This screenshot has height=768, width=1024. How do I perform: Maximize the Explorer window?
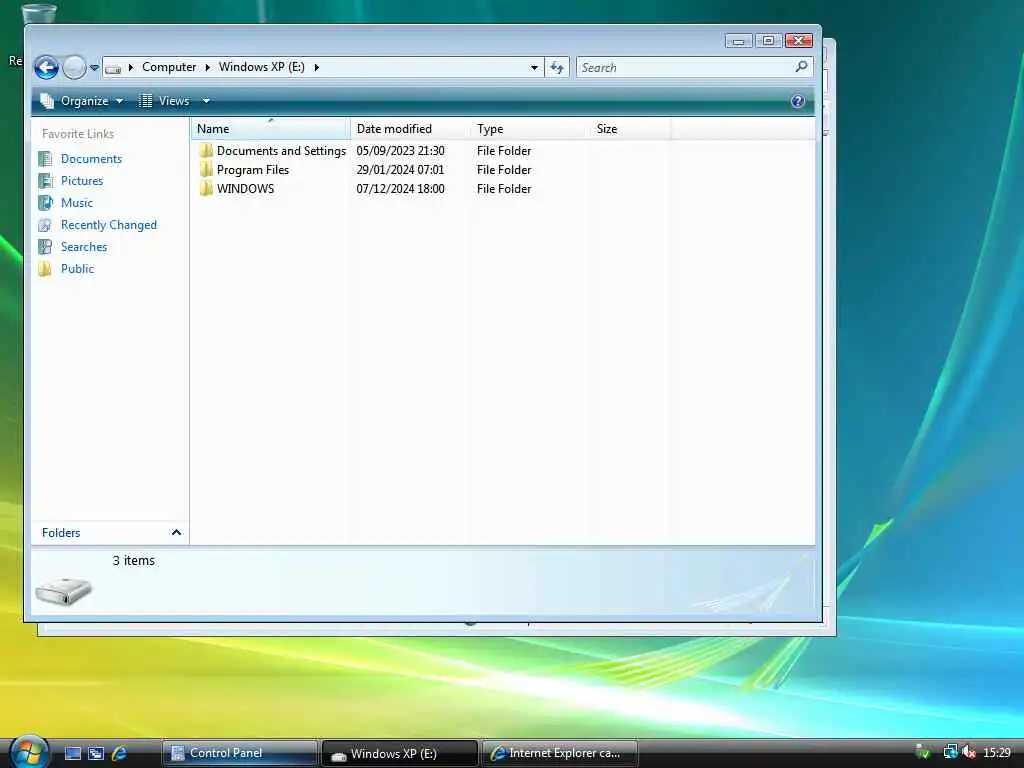[769, 40]
